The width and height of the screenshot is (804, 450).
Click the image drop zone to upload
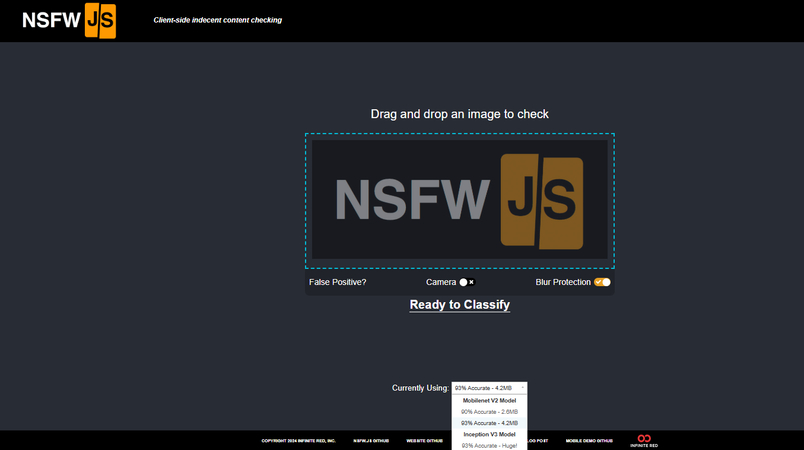[x=460, y=200]
